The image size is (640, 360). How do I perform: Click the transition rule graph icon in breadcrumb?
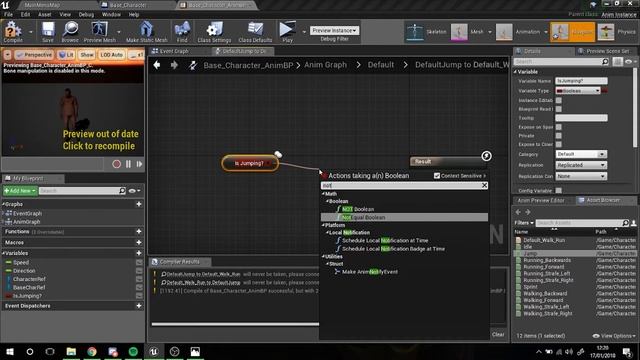point(193,65)
